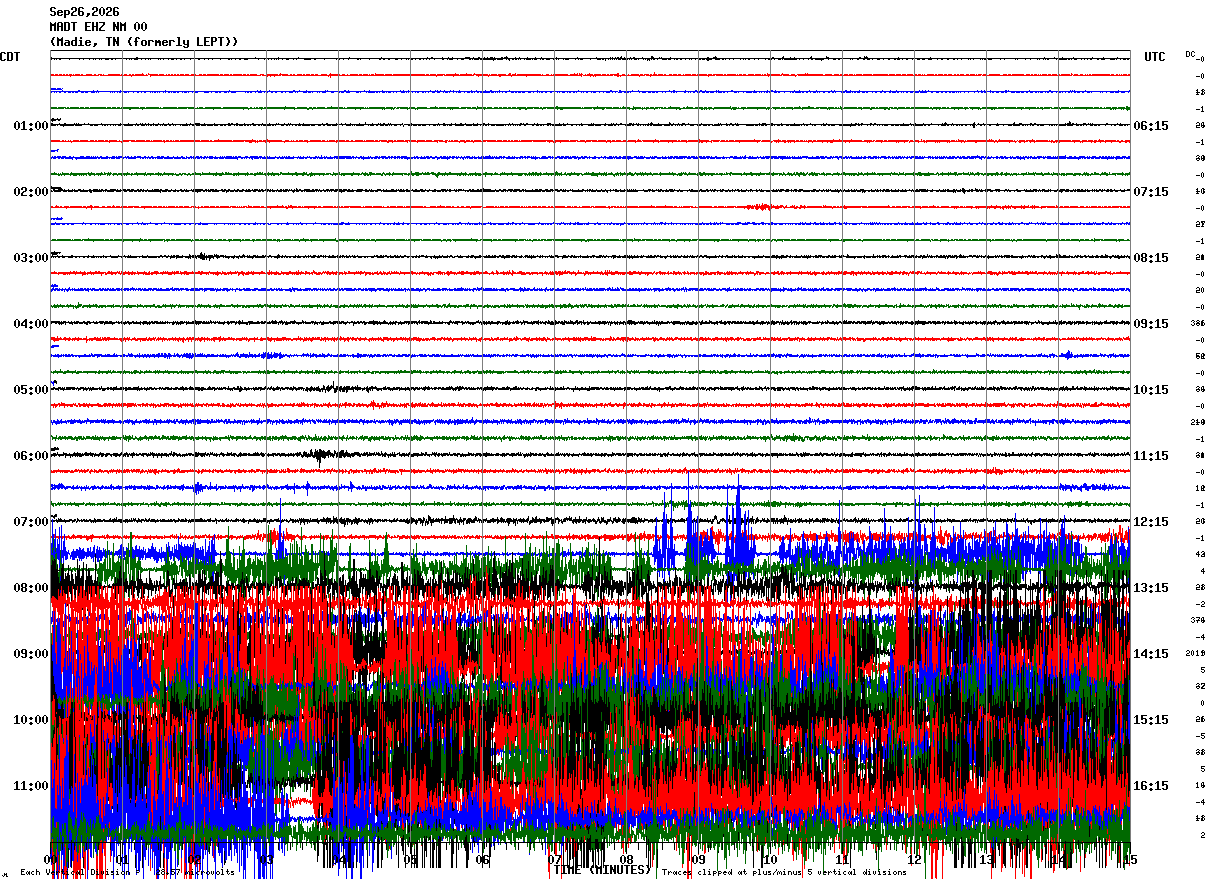Viewport: 1210px width, 886px height.
Task: Click the 06:15 UTC row label
Action: 1151,126
